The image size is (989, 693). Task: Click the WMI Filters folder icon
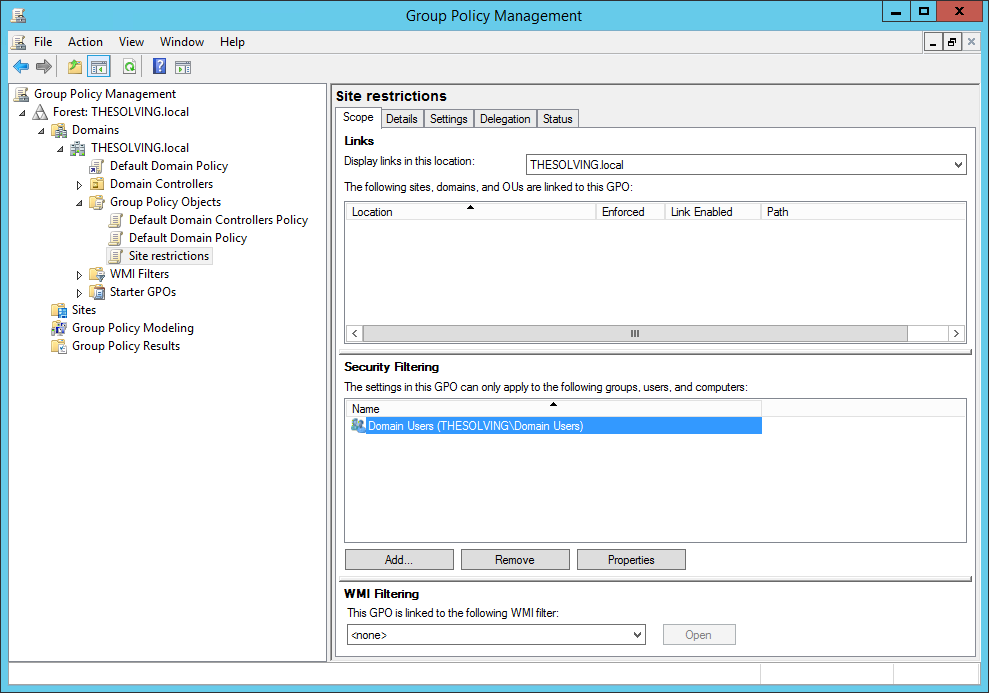point(97,274)
